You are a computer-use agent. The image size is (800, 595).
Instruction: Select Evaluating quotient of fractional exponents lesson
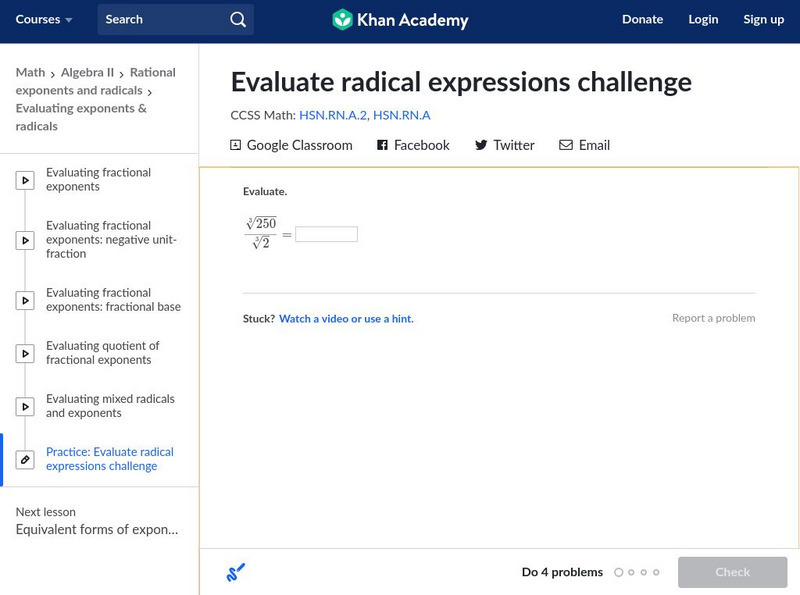(x=102, y=353)
